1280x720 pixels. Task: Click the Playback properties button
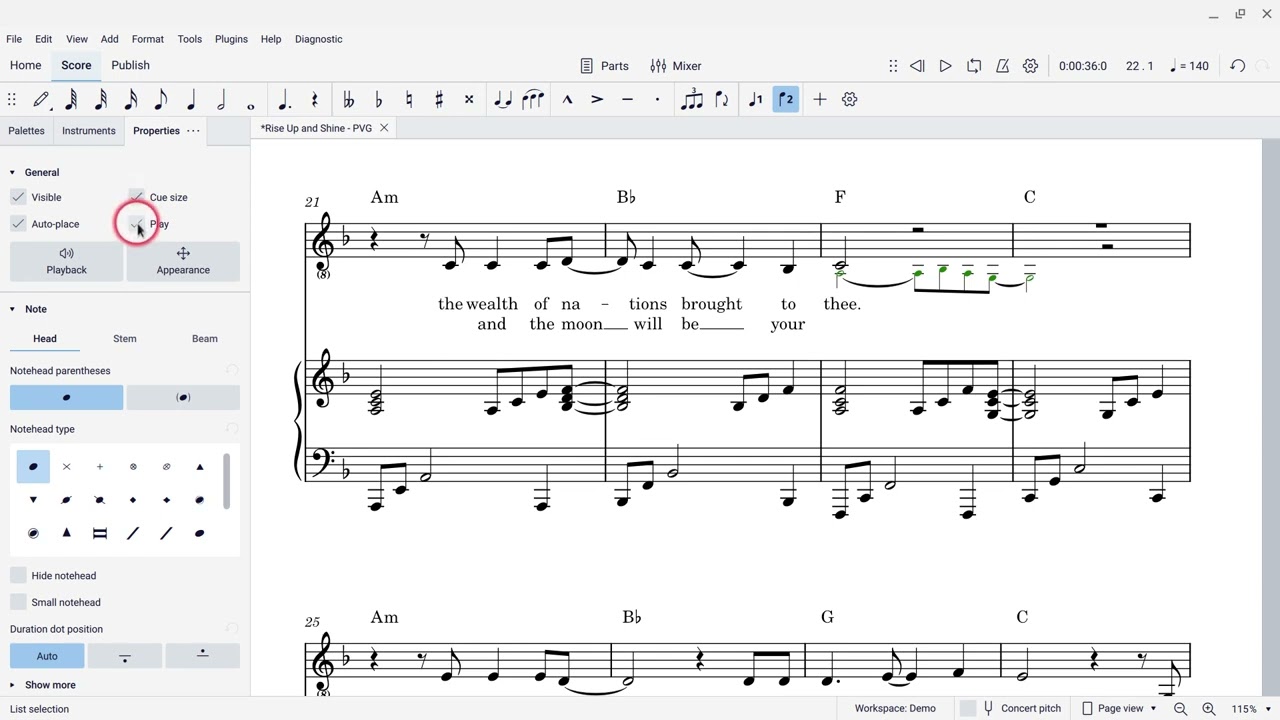coord(66,261)
